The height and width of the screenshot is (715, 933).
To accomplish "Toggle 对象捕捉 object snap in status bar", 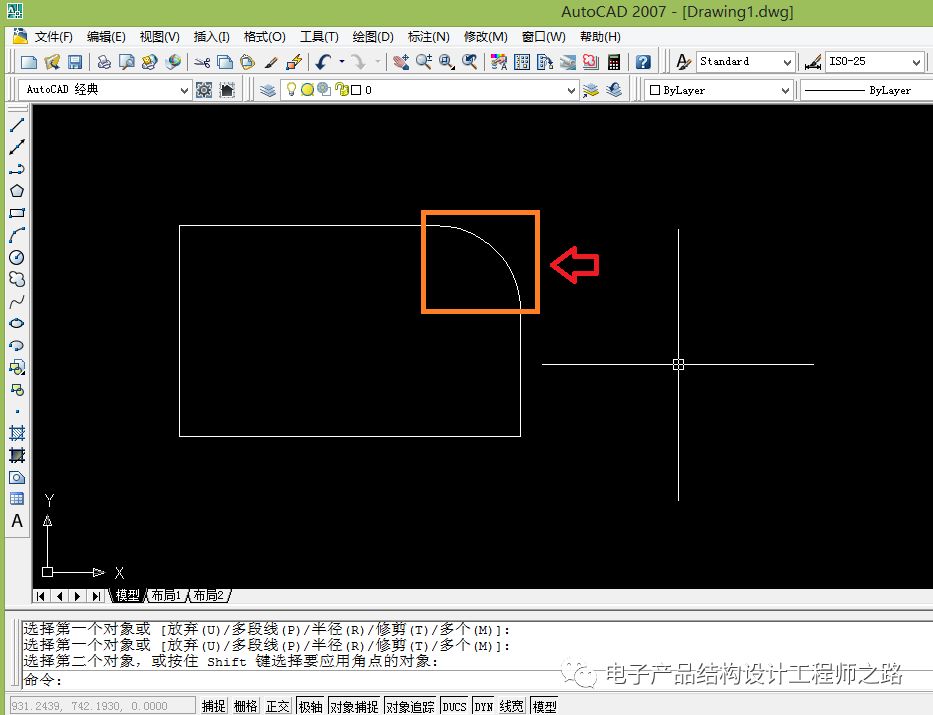I will 354,706.
